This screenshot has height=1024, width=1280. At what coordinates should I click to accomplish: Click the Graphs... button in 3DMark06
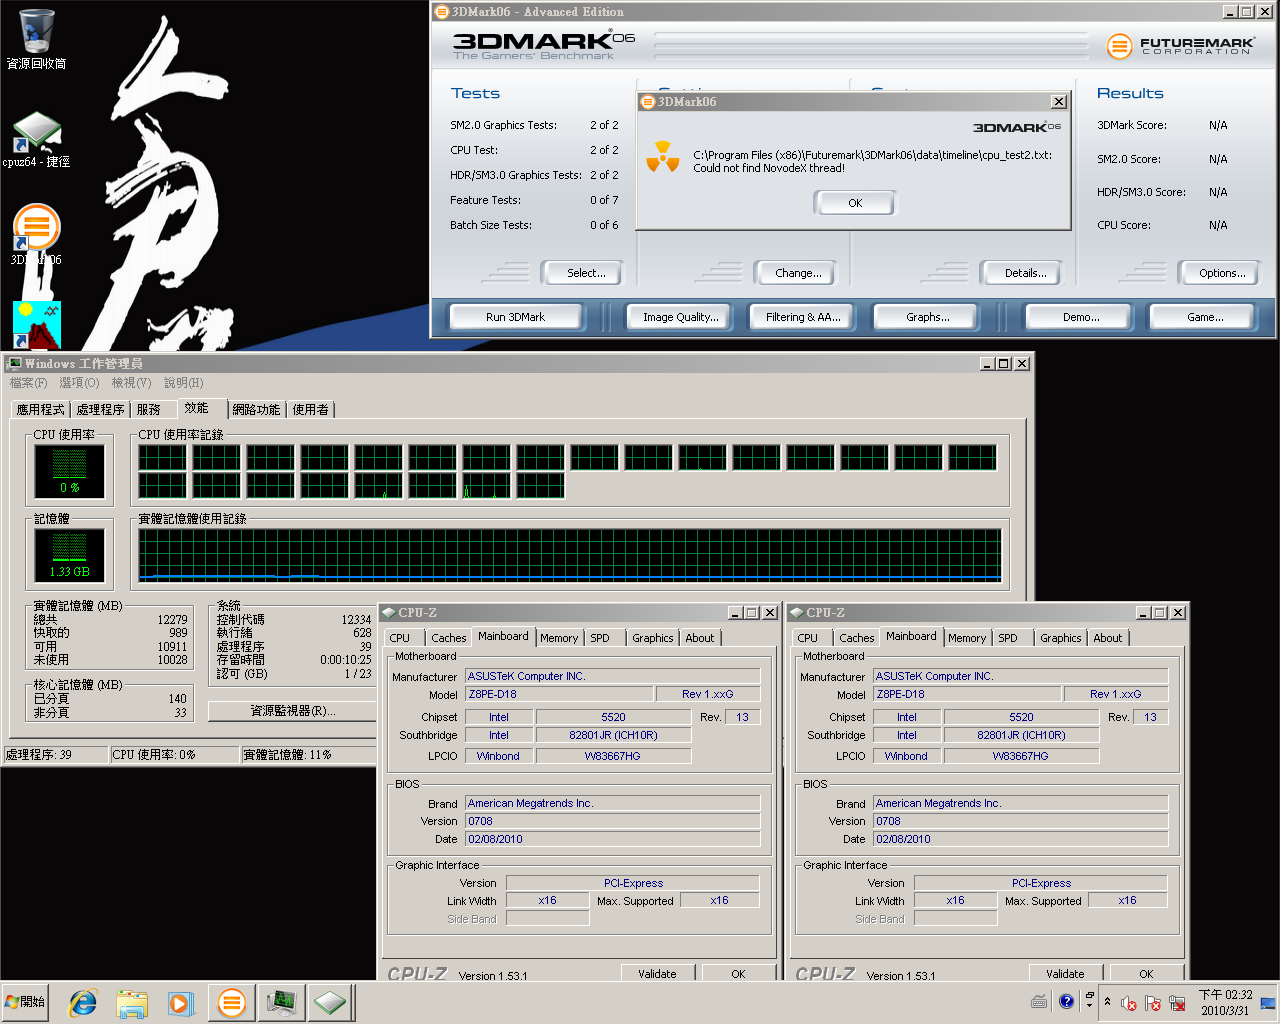[928, 317]
